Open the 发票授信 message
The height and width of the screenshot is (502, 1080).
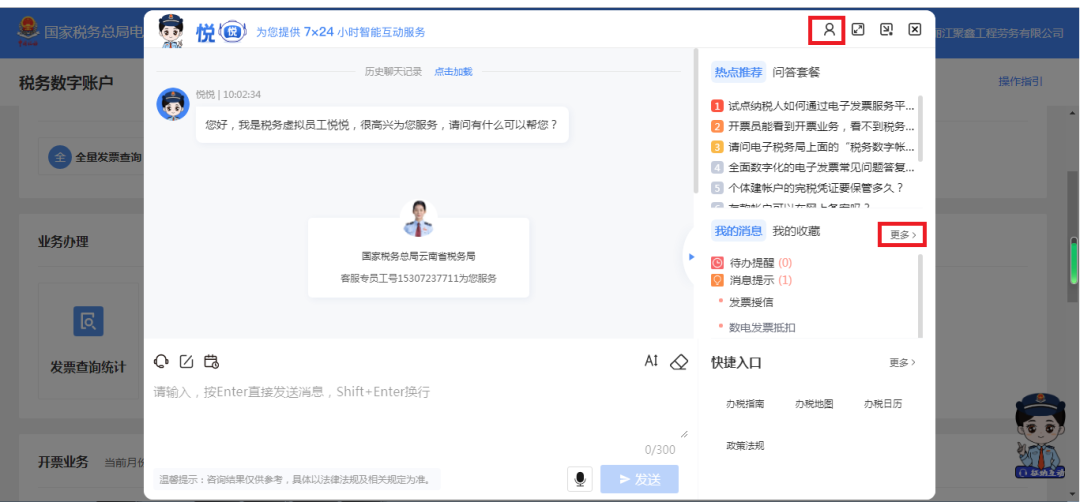[751, 302]
